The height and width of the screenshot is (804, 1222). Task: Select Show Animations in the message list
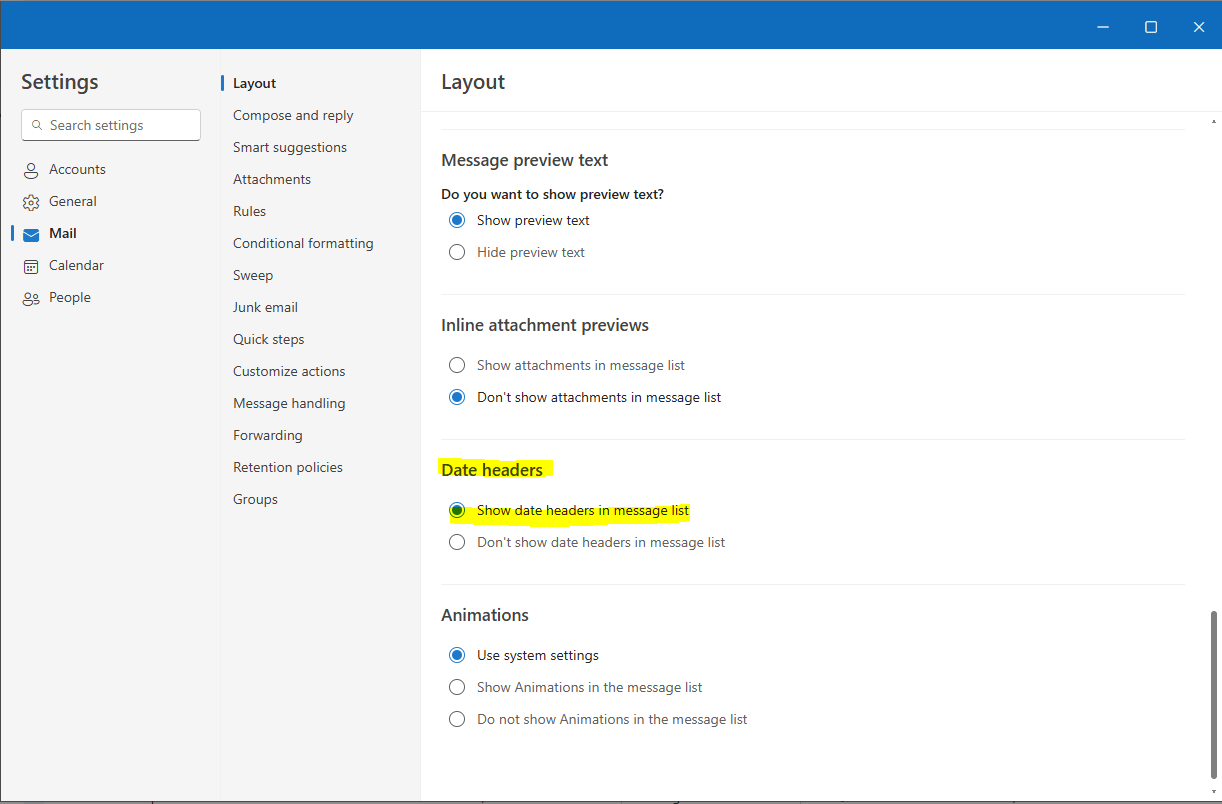[457, 687]
